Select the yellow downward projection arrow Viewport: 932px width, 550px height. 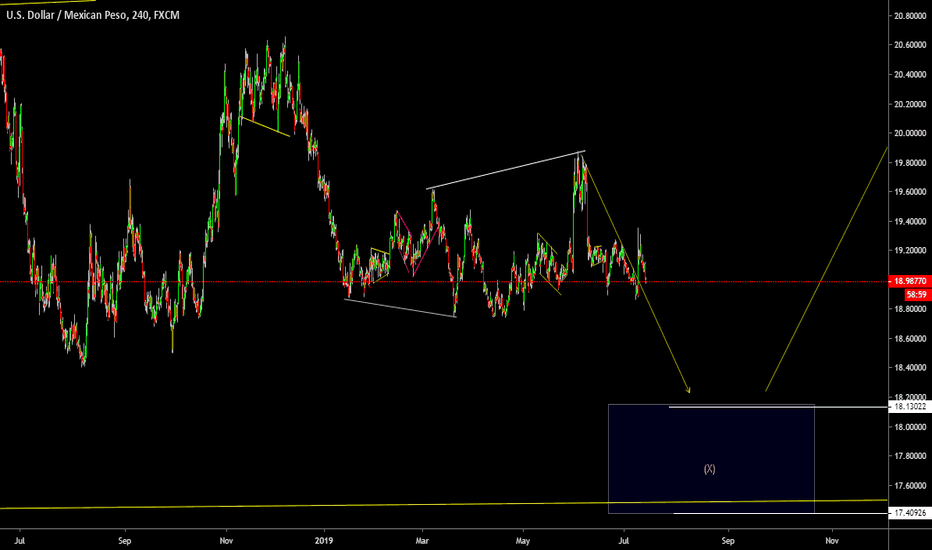point(636,275)
